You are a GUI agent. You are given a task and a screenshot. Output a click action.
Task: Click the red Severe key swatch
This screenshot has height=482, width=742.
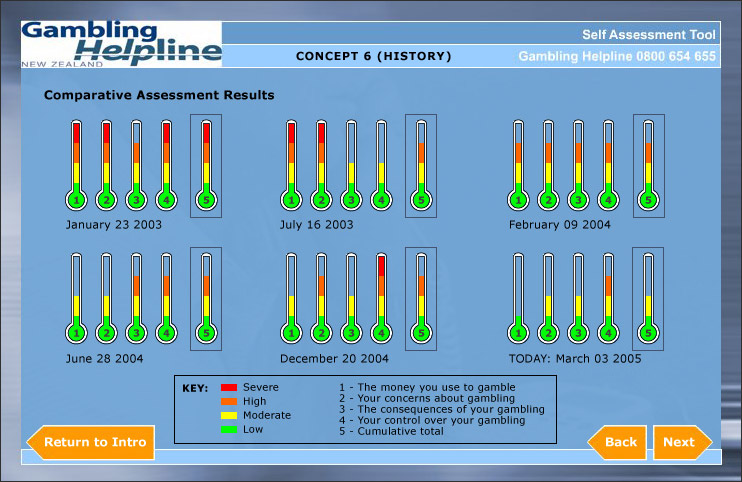pyautogui.click(x=227, y=387)
